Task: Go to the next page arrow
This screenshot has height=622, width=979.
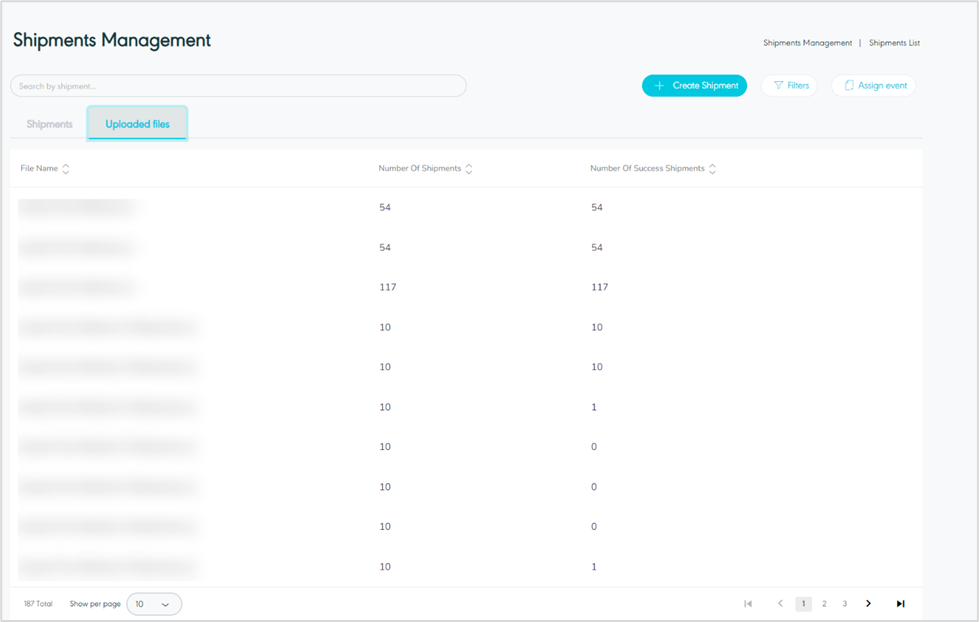Action: [868, 604]
